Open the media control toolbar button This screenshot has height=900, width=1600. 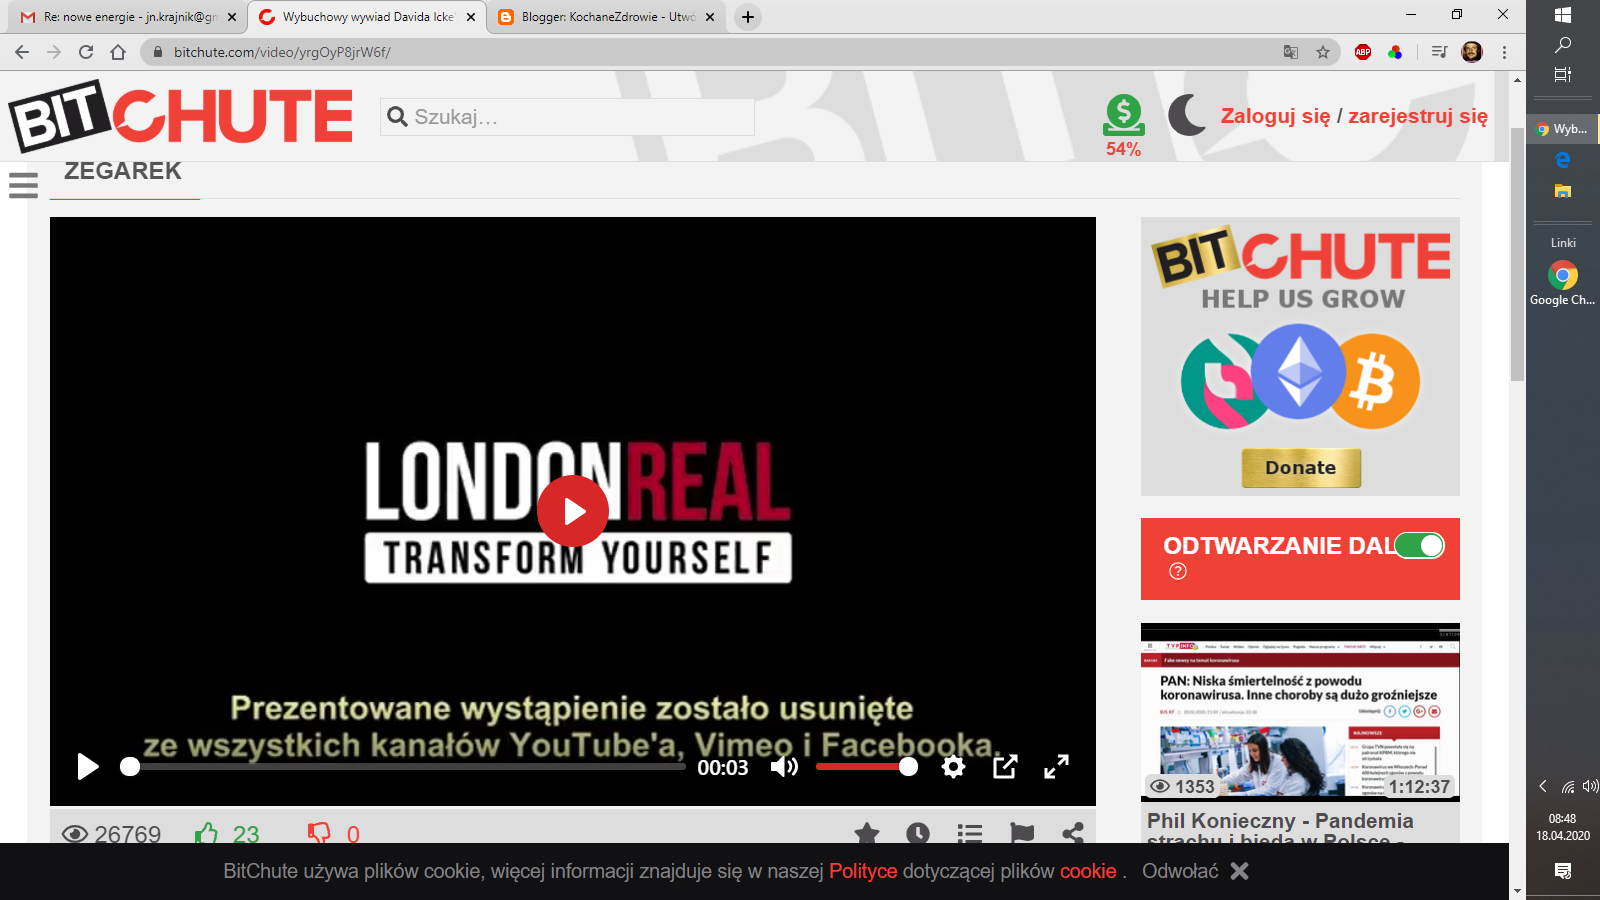pos(1439,52)
